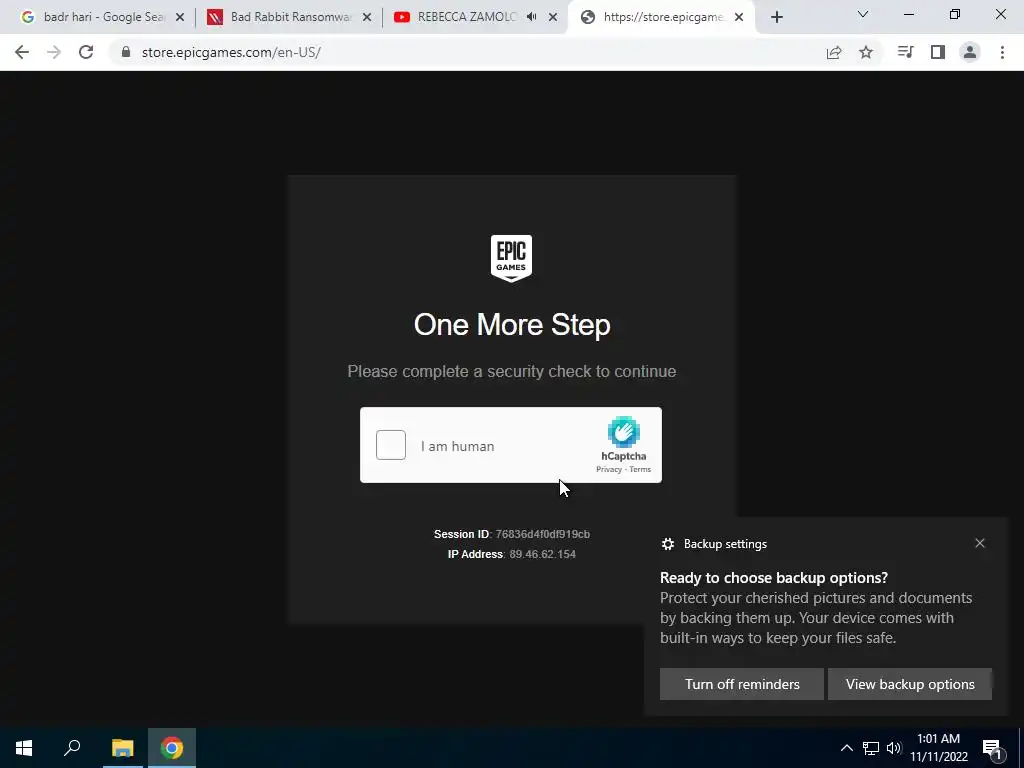View site security lock information
This screenshot has width=1024, height=768.
[126, 52]
